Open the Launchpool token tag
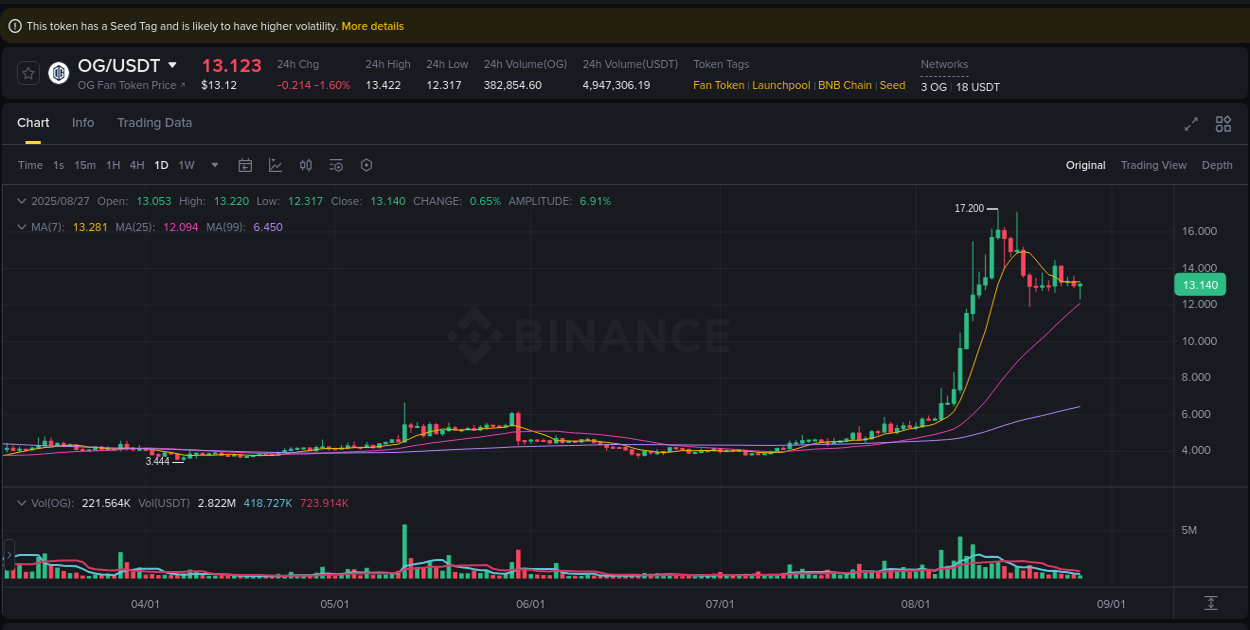The width and height of the screenshot is (1250, 630). [781, 85]
